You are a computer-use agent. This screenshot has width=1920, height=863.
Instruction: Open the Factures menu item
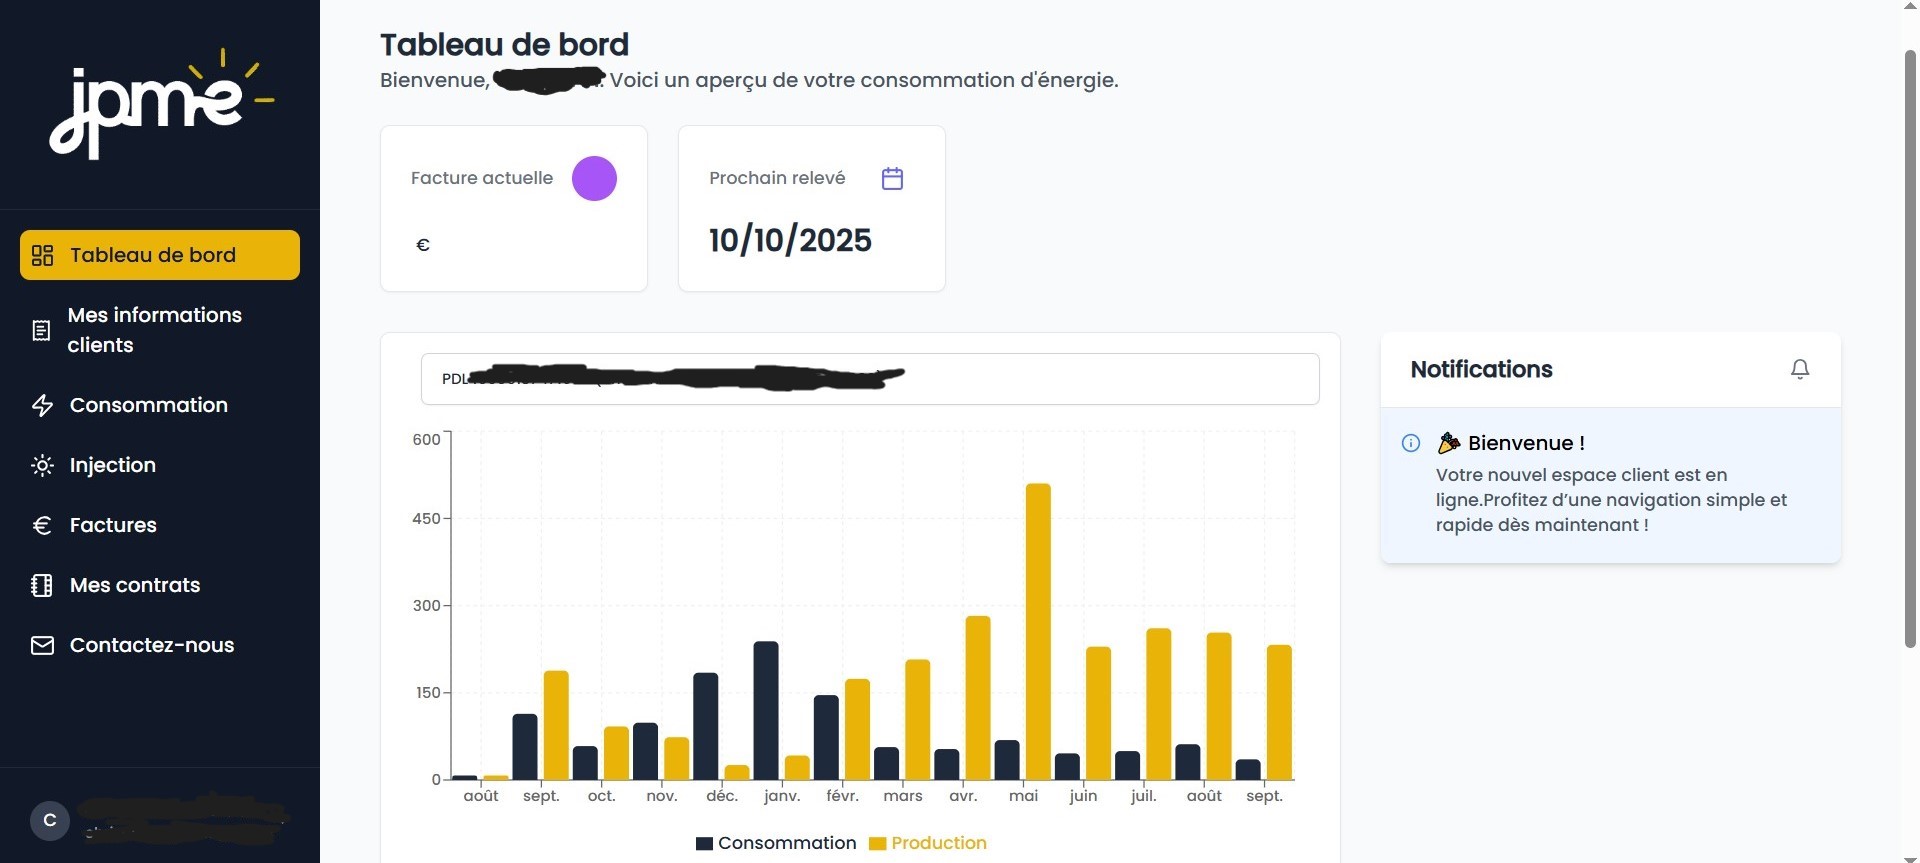[x=113, y=525]
